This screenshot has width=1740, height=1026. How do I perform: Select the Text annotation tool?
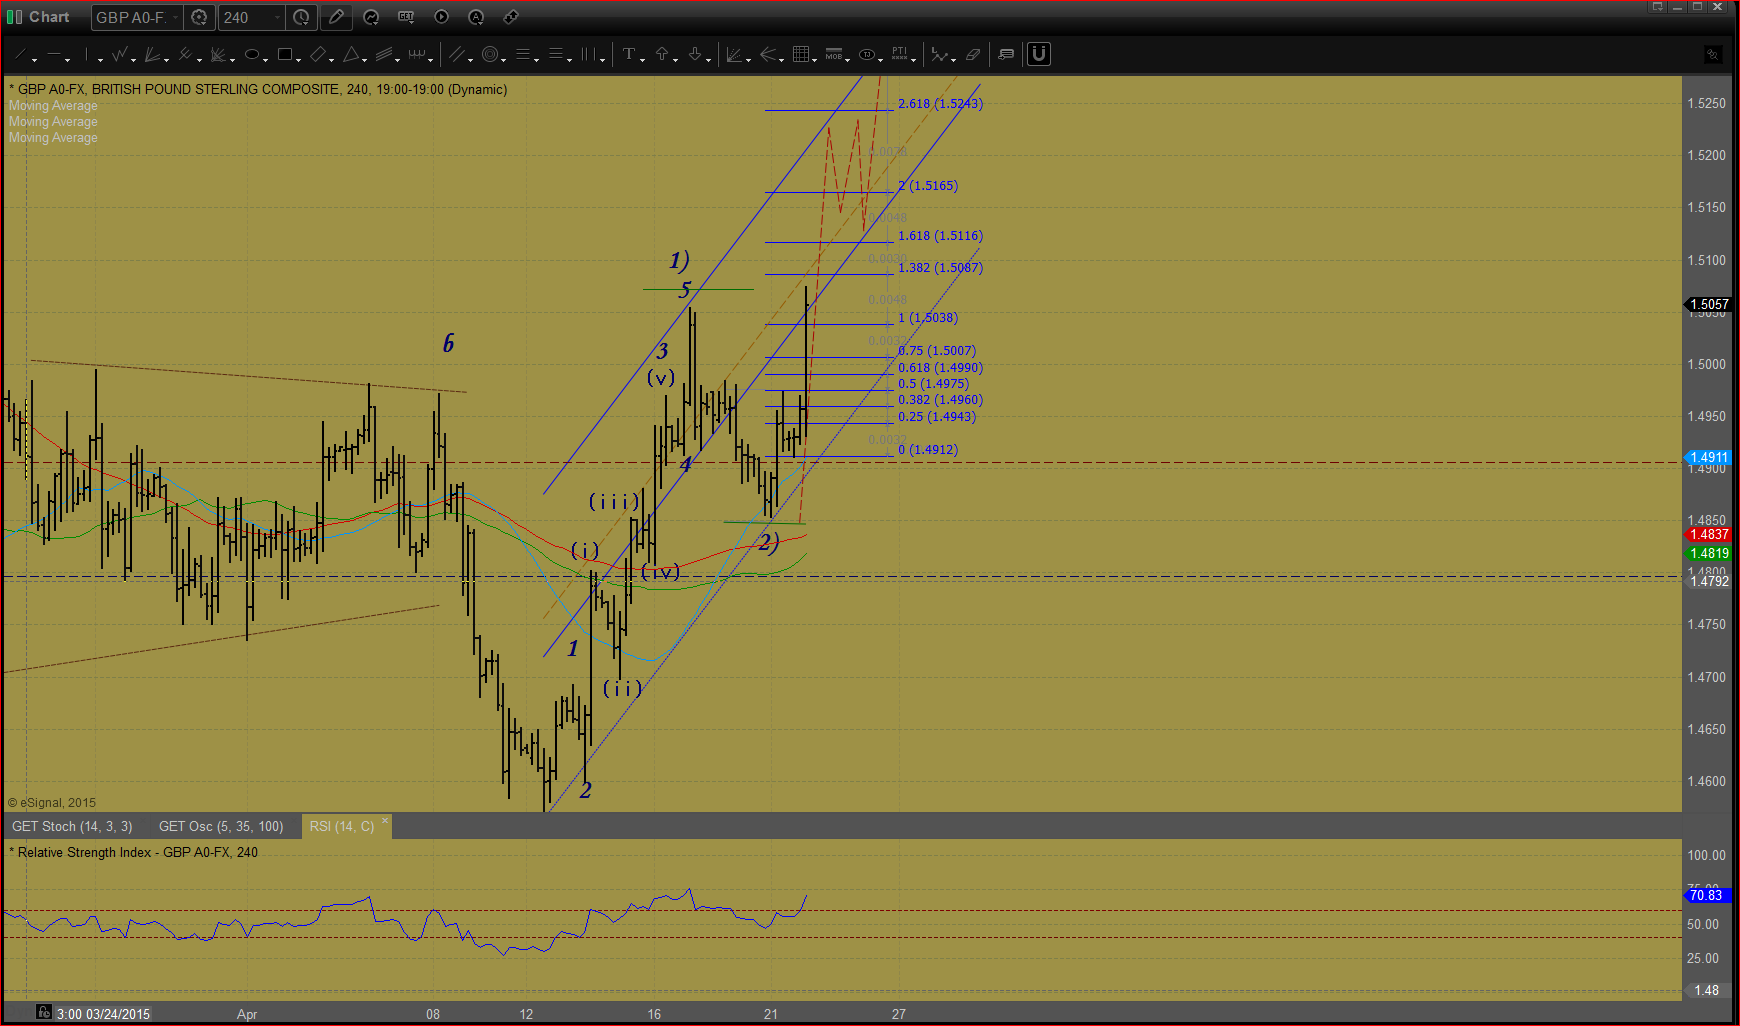pyautogui.click(x=629, y=54)
